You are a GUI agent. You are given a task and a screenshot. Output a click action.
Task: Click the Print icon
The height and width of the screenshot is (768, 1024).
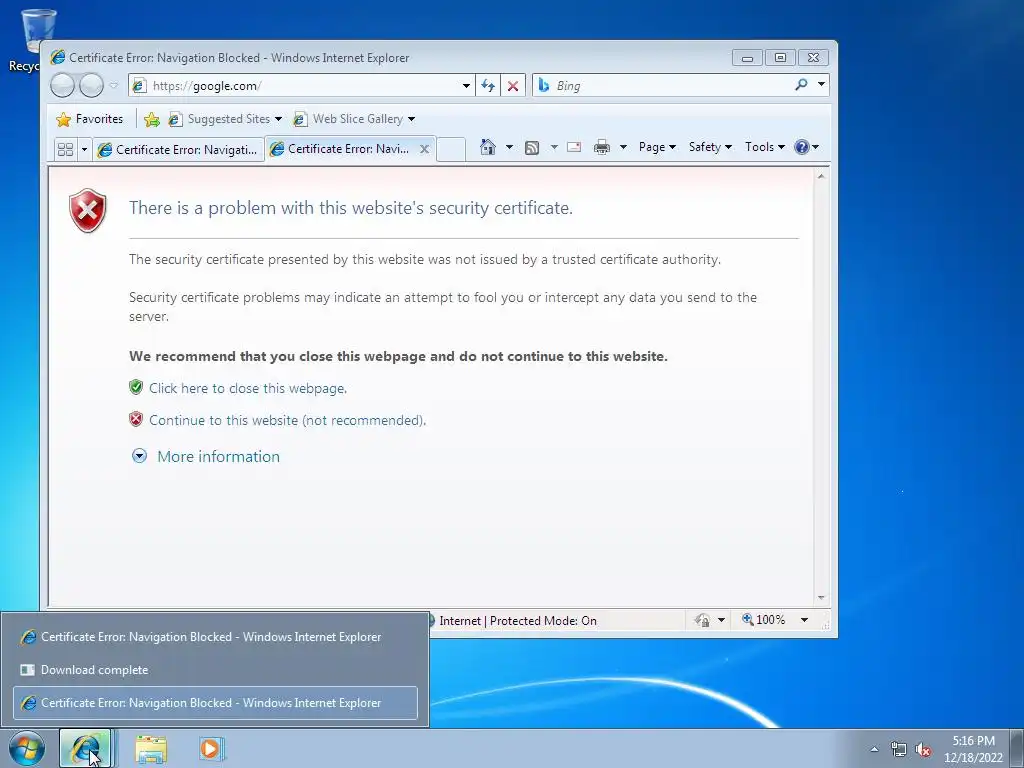coord(601,148)
